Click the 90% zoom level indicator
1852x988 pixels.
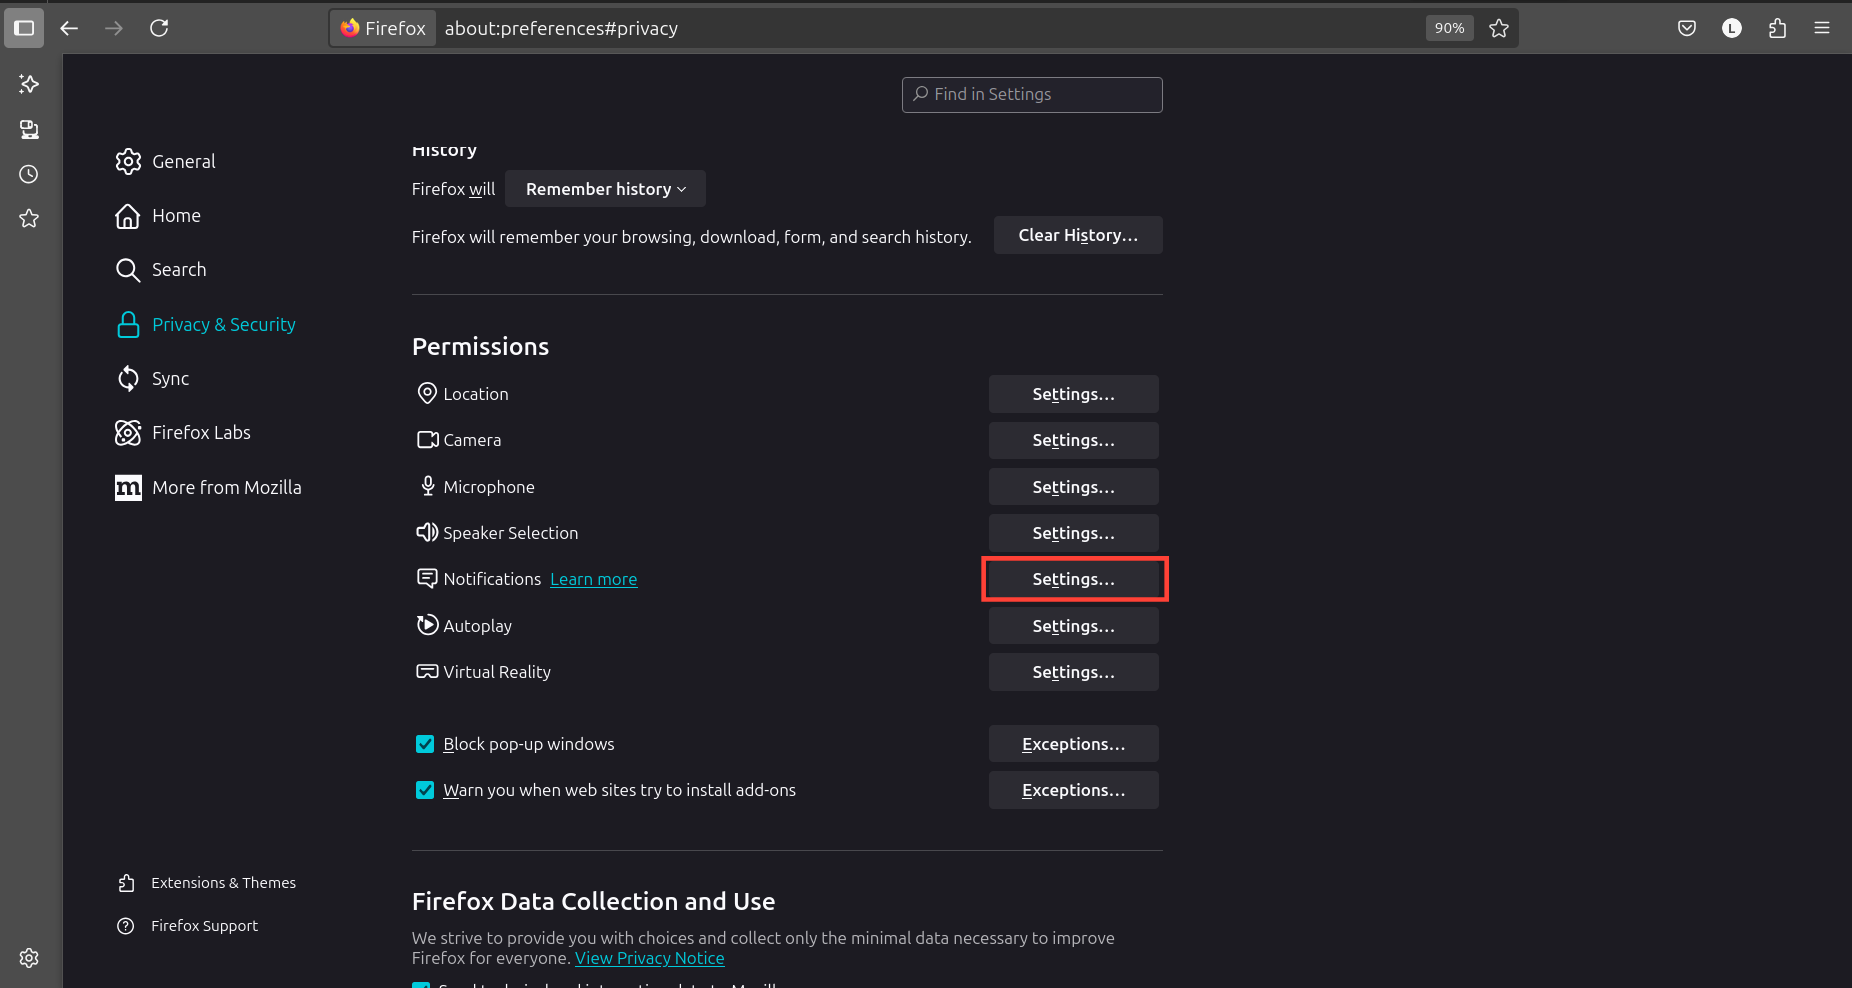pos(1449,28)
